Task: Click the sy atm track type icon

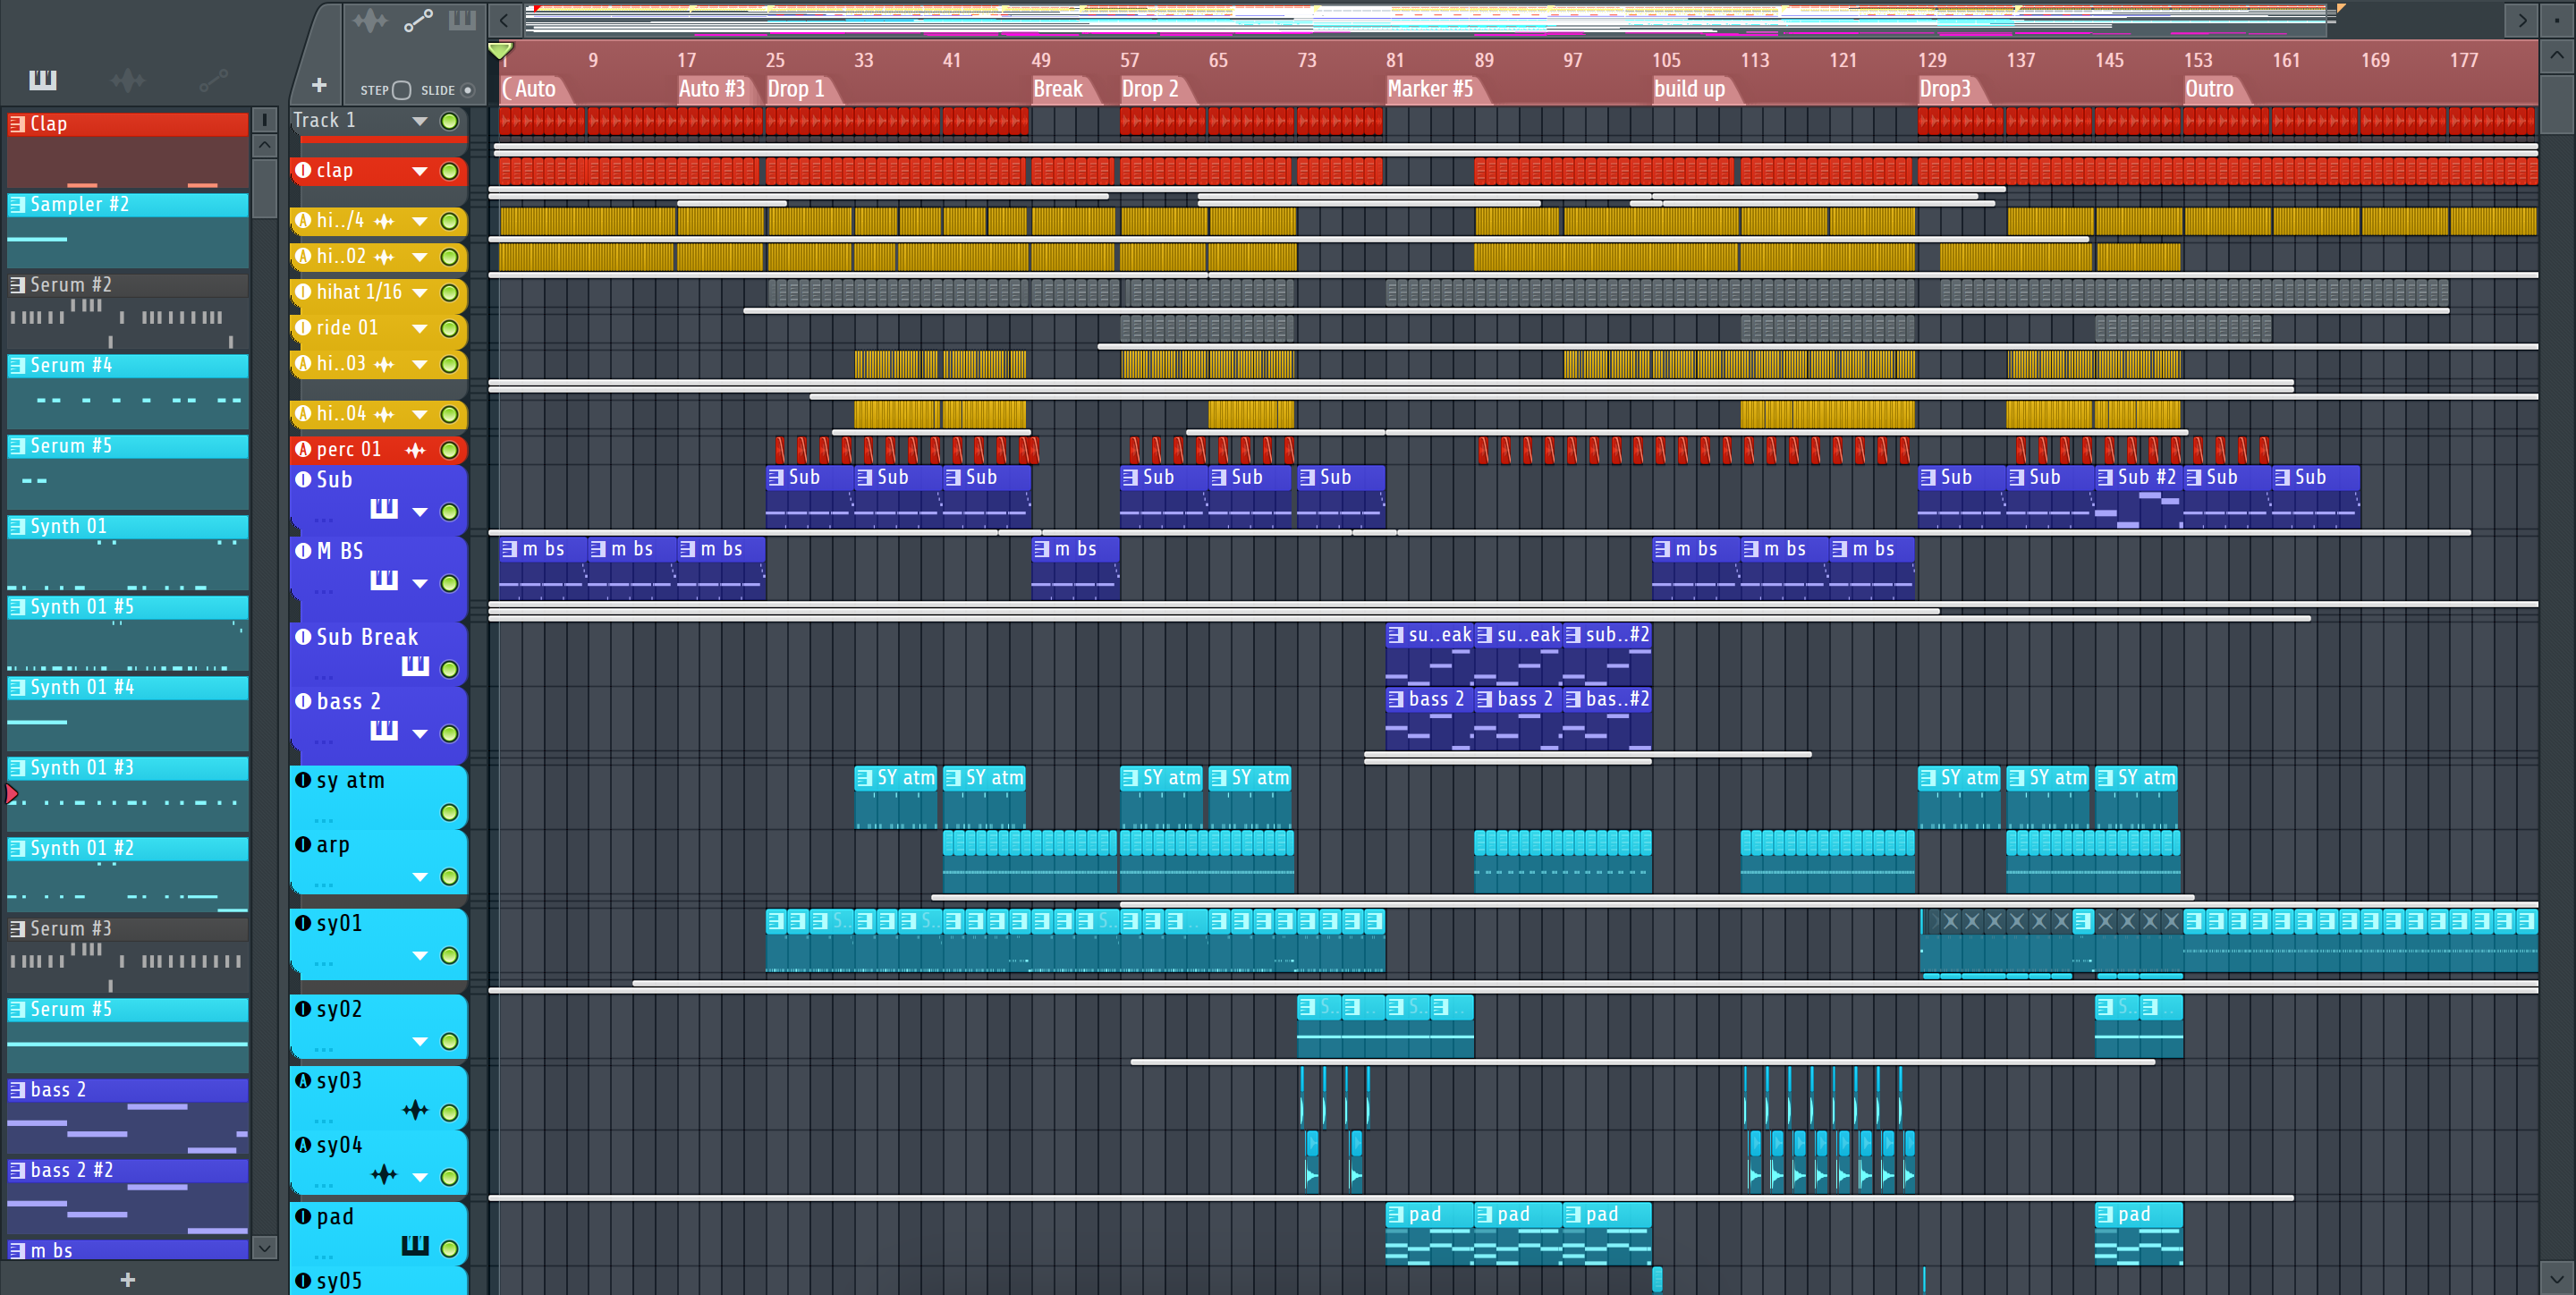Action: 303,780
